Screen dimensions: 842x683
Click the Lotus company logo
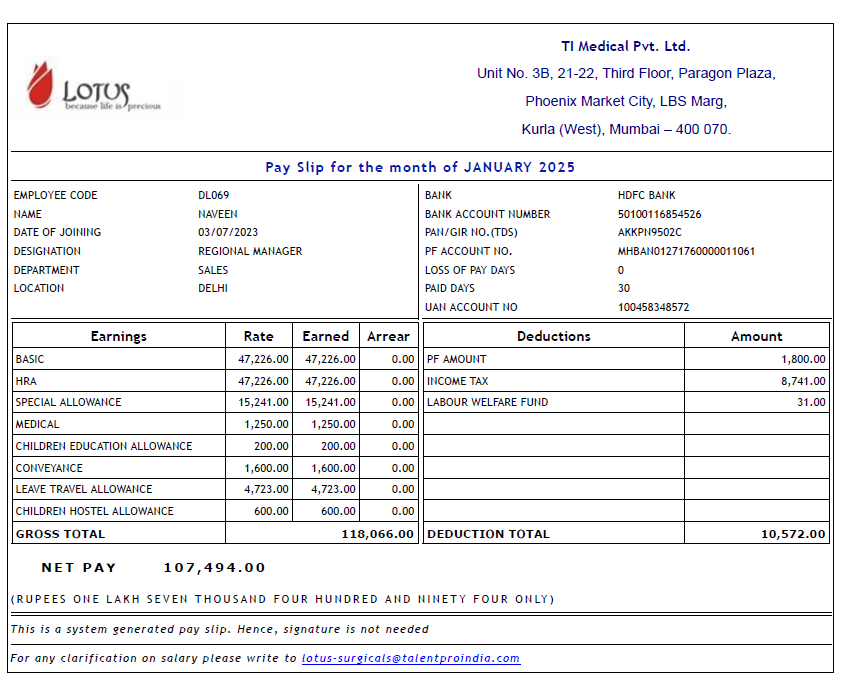pyautogui.click(x=92, y=88)
